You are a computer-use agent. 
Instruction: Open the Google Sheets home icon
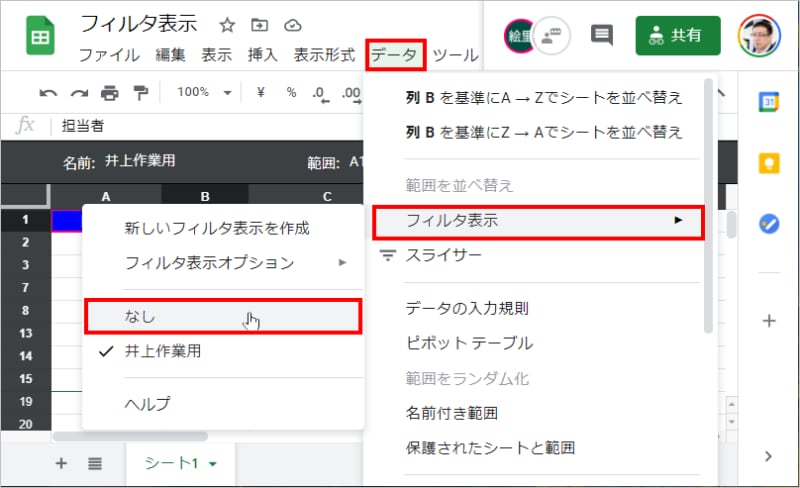coord(40,36)
